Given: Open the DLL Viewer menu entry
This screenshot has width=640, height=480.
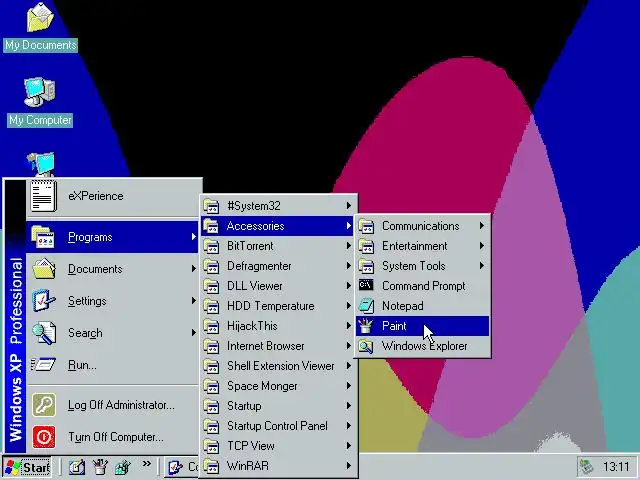Looking at the screenshot, I should point(278,286).
